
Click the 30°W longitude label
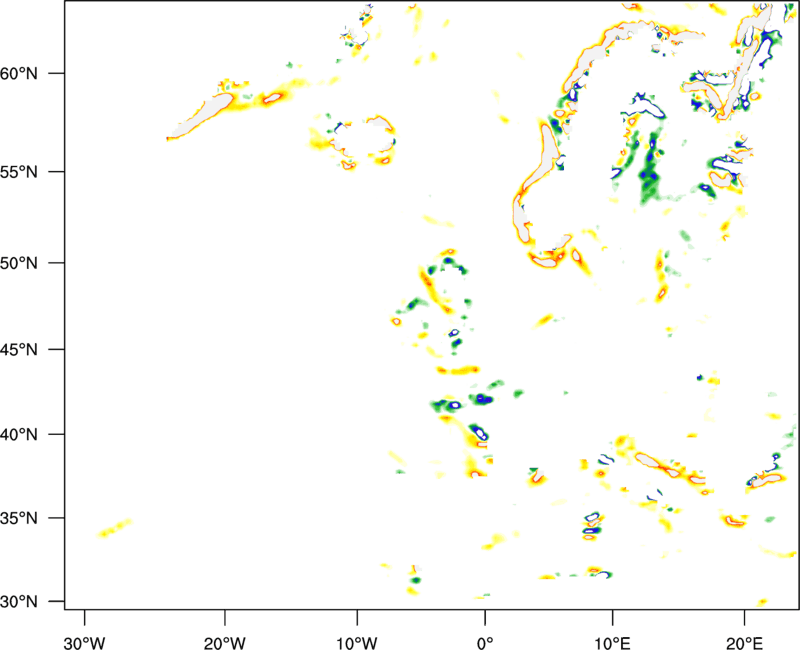[x=85, y=643]
